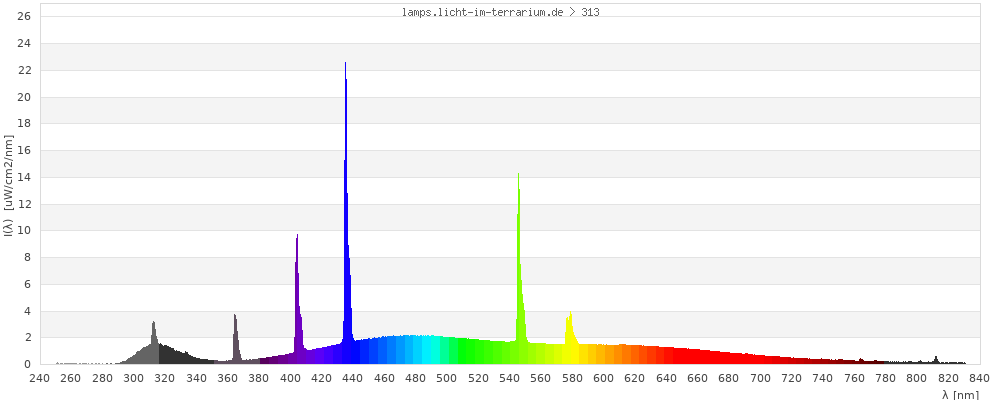
Task: Click the x-axis tick label 720
Action: [791, 378]
